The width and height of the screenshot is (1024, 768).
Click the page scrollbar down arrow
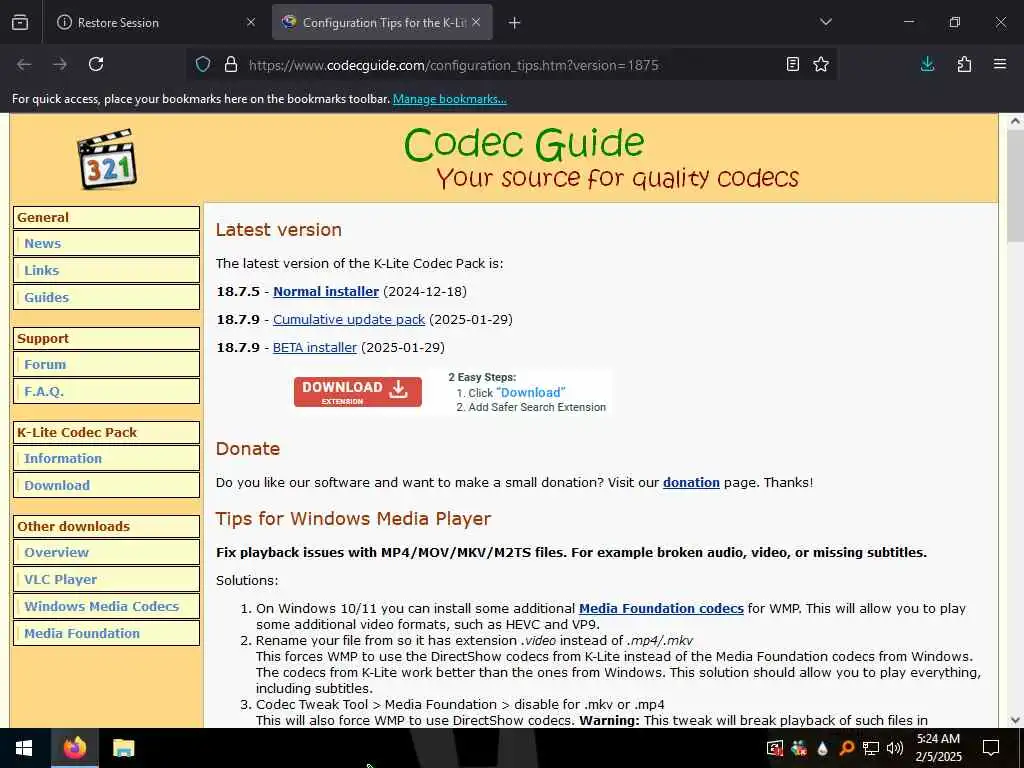(x=1015, y=720)
